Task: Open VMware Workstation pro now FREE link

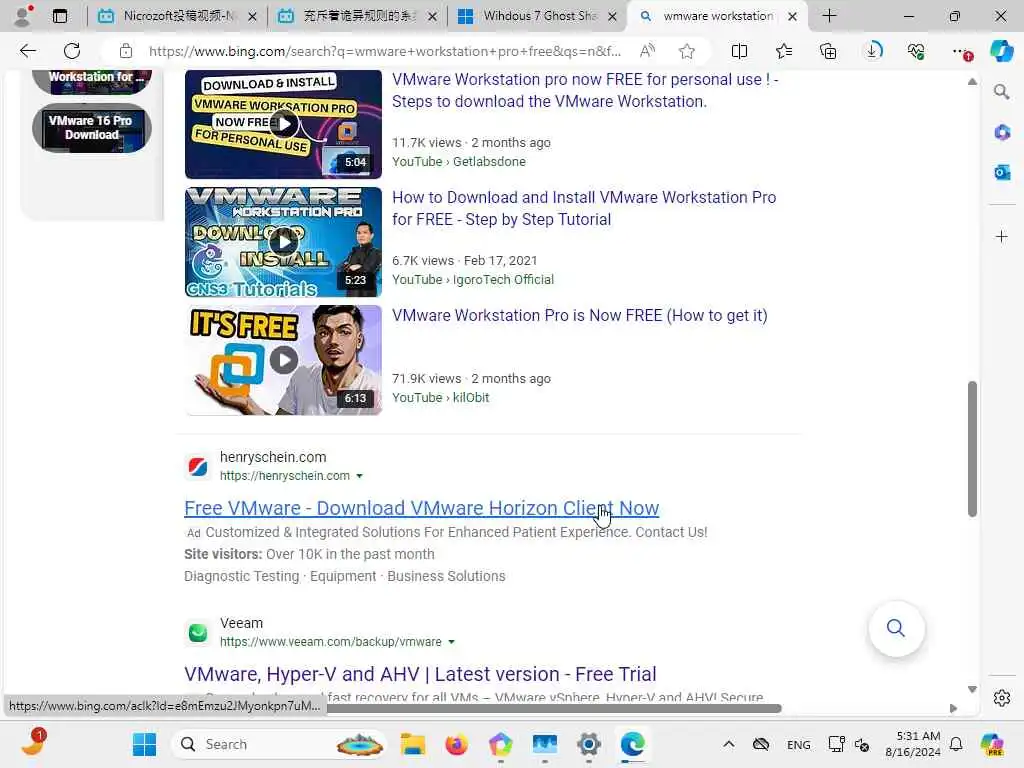Action: (585, 90)
